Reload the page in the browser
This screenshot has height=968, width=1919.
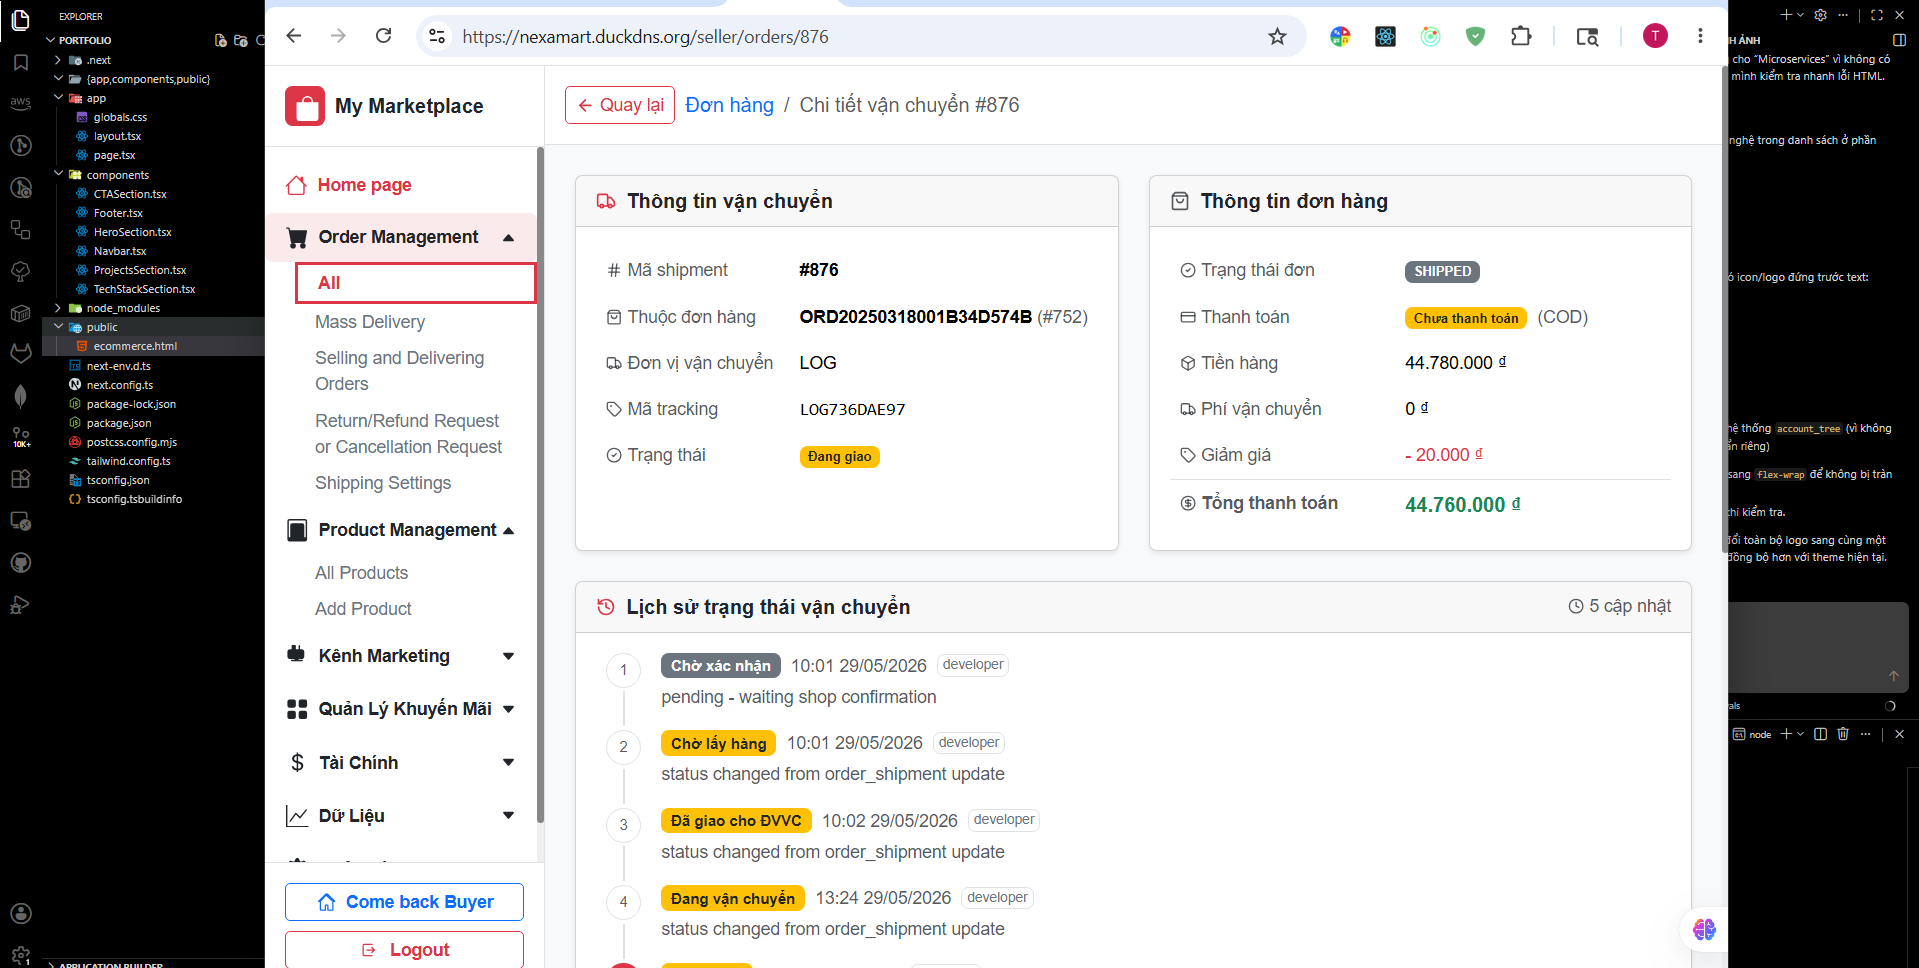383,36
